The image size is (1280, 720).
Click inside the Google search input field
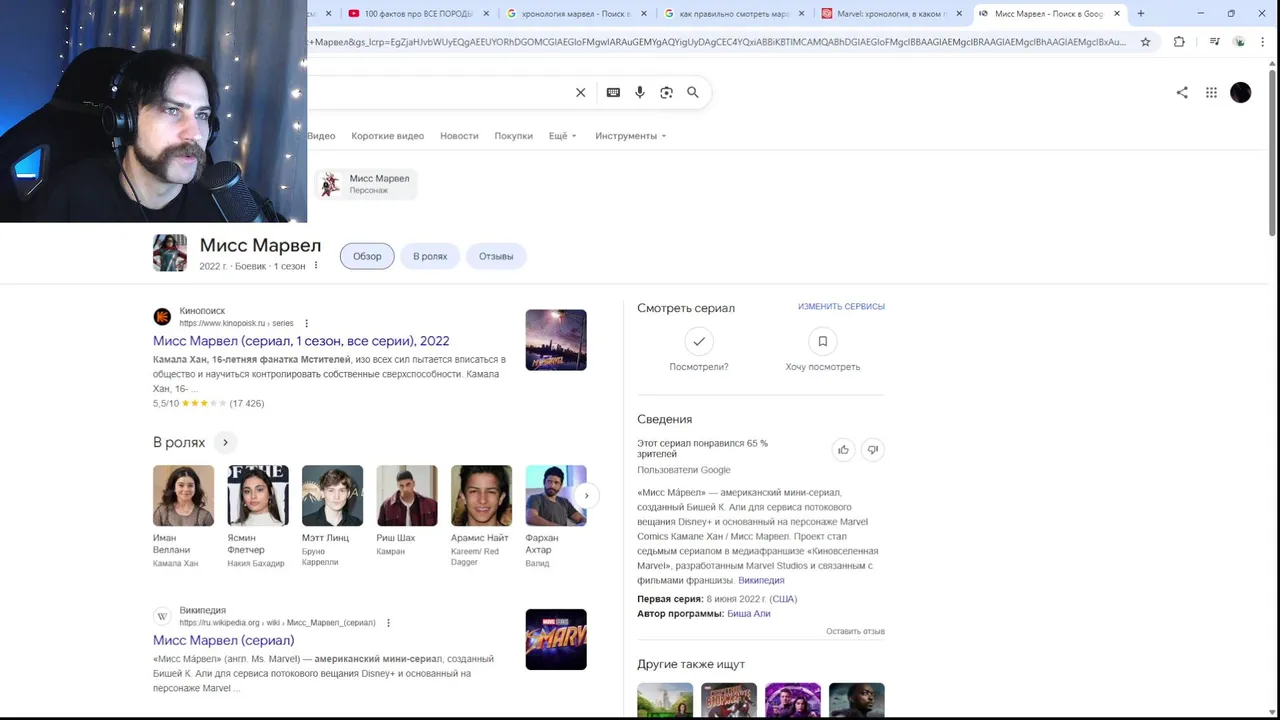tap(435, 92)
